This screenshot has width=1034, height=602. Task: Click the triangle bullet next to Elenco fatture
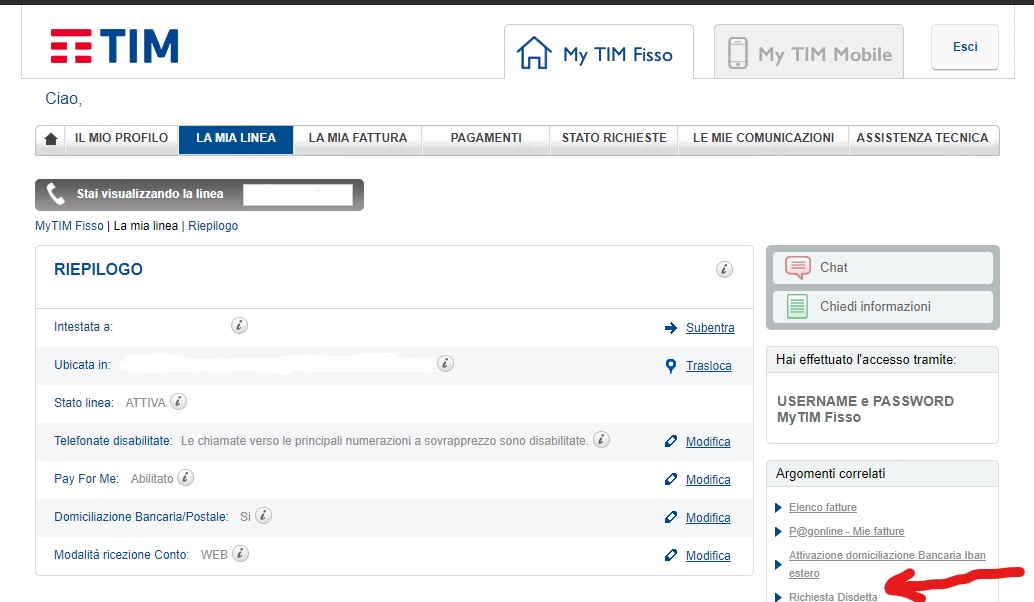(x=778, y=508)
